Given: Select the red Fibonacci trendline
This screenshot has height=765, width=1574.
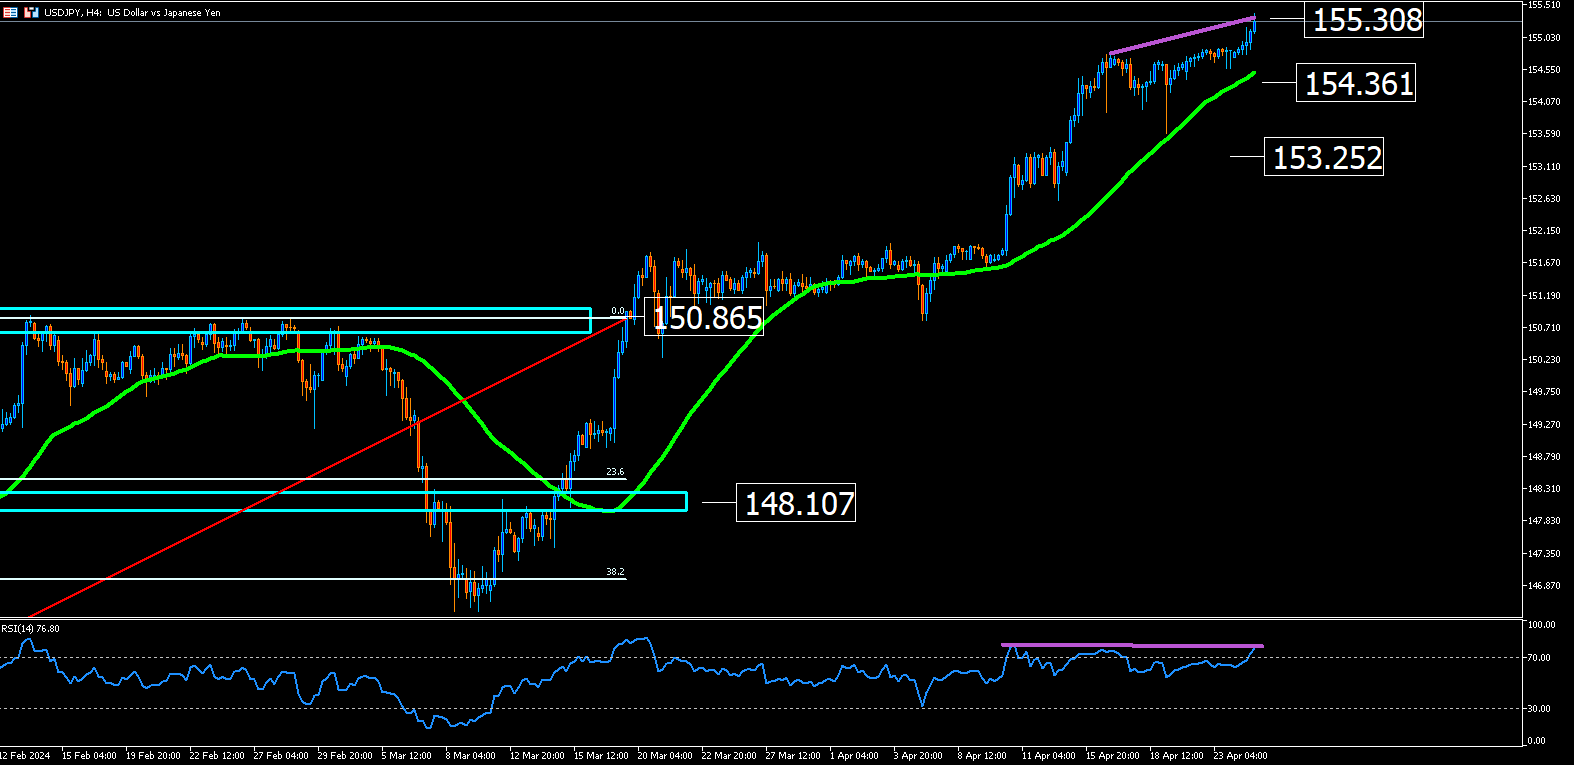Looking at the screenshot, I should pos(330,467).
